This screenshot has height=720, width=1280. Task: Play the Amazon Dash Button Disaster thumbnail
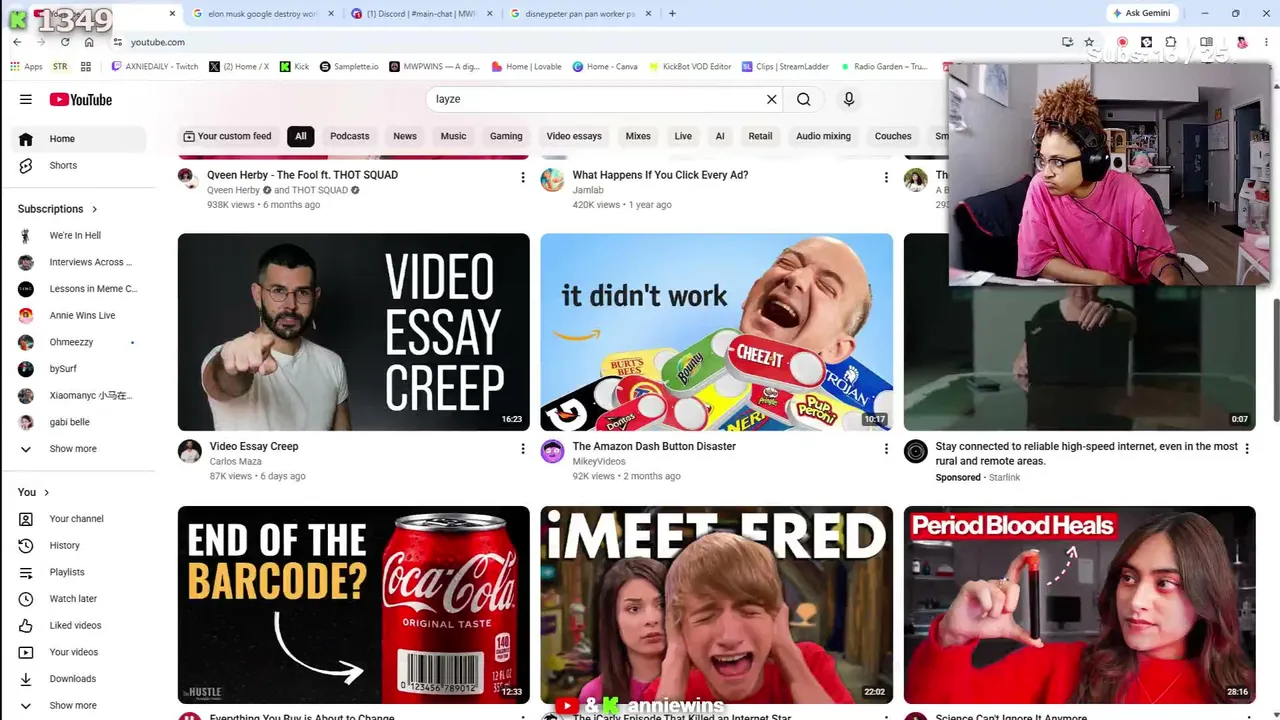point(716,332)
